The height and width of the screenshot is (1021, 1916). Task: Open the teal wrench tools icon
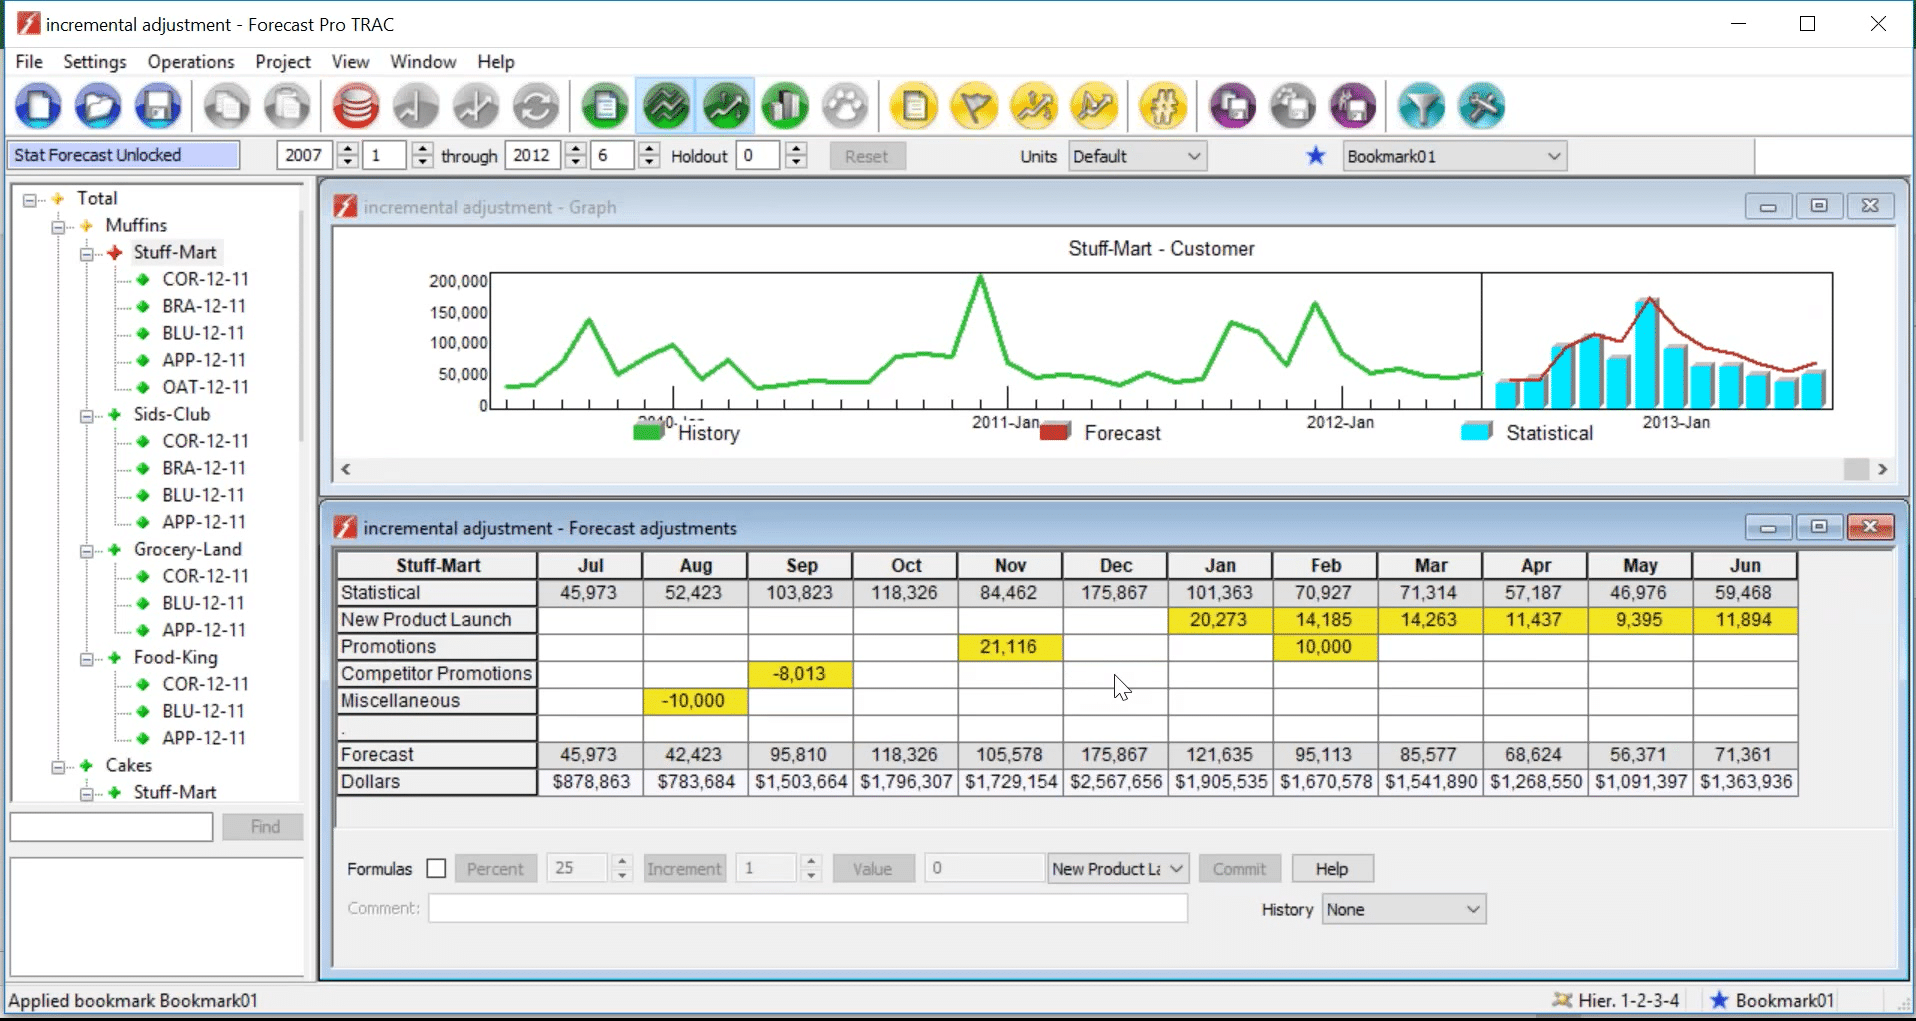(x=1481, y=106)
